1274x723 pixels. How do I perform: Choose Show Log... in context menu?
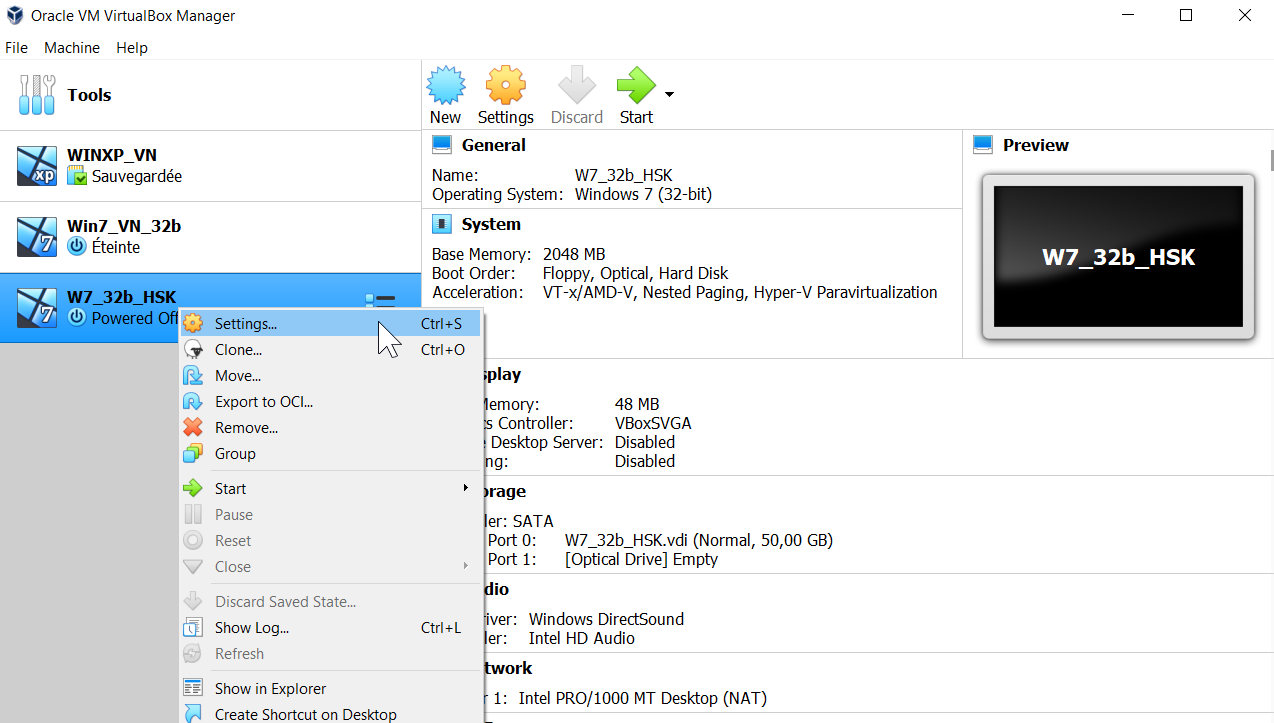pyautogui.click(x=331, y=628)
